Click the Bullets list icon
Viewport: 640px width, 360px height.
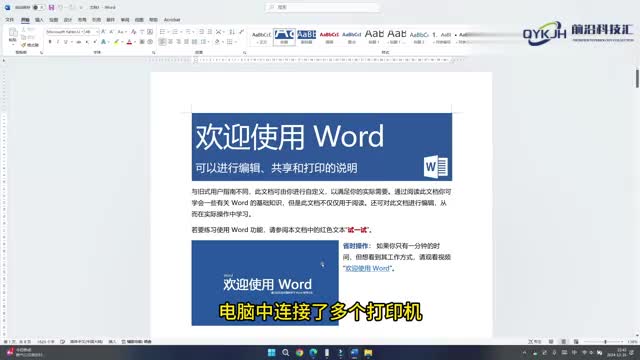pyautogui.click(x=162, y=31)
